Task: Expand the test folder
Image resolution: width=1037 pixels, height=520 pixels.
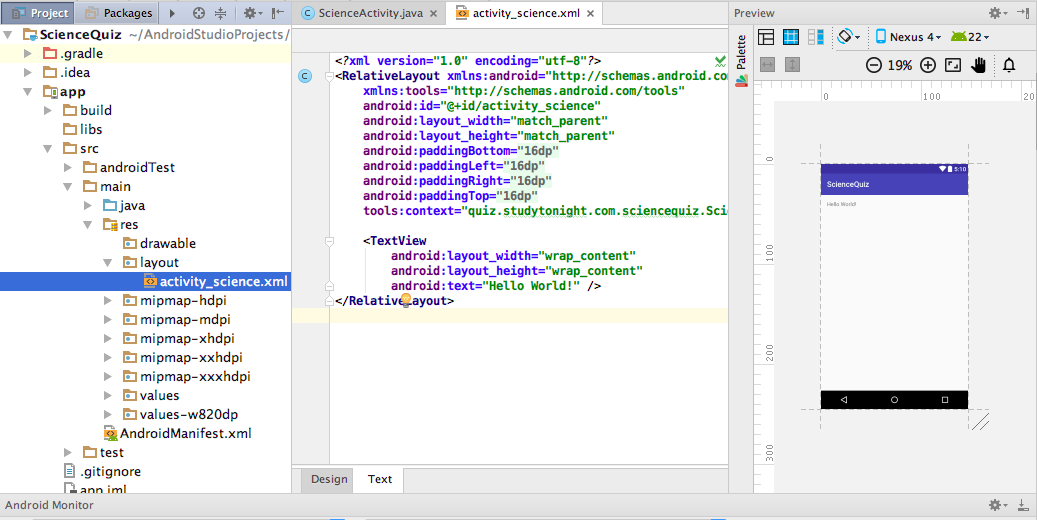Action: pyautogui.click(x=67, y=453)
